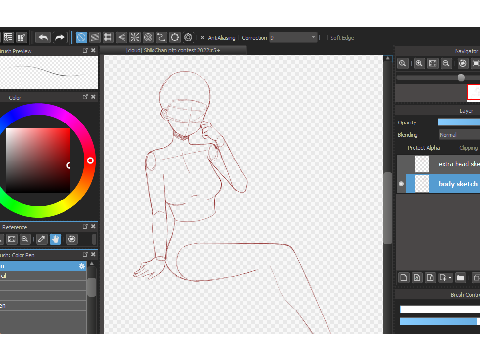Click the body sketch layer thumbnail
Image resolution: width=480 pixels, height=360 pixels.
(x=422, y=184)
